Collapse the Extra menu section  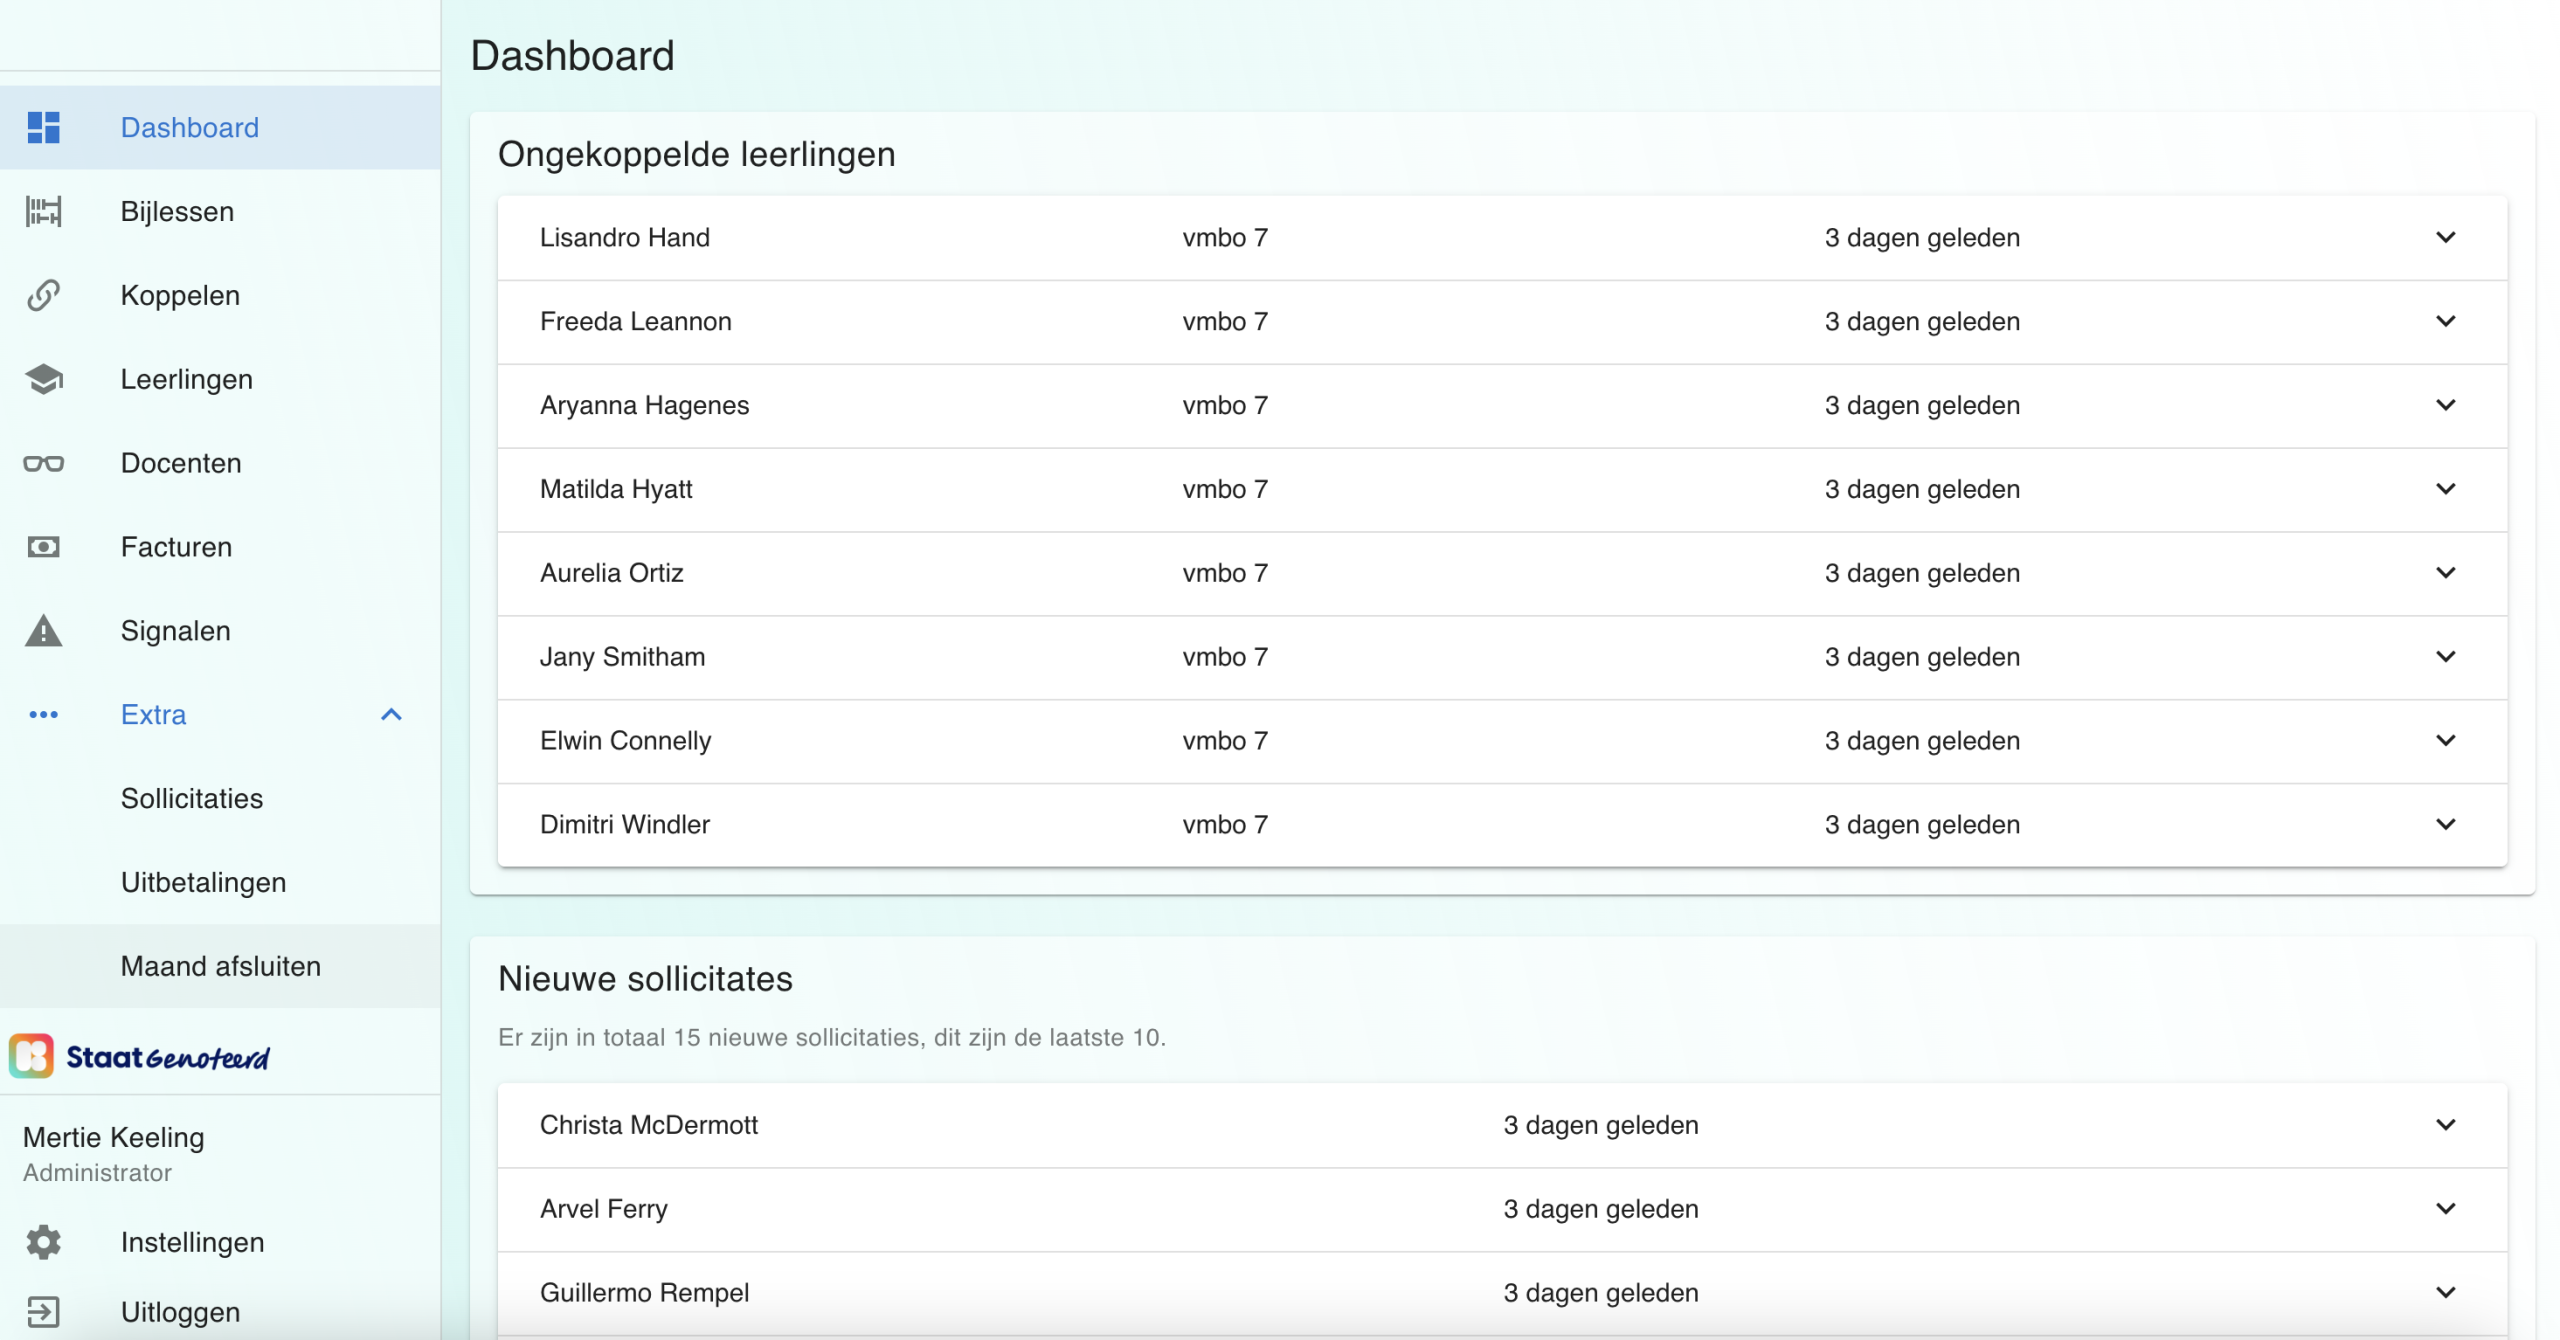(x=391, y=715)
